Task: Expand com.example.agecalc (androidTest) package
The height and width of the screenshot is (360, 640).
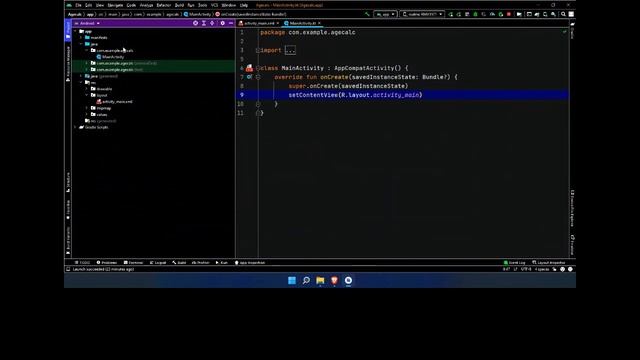Action: coord(87,63)
